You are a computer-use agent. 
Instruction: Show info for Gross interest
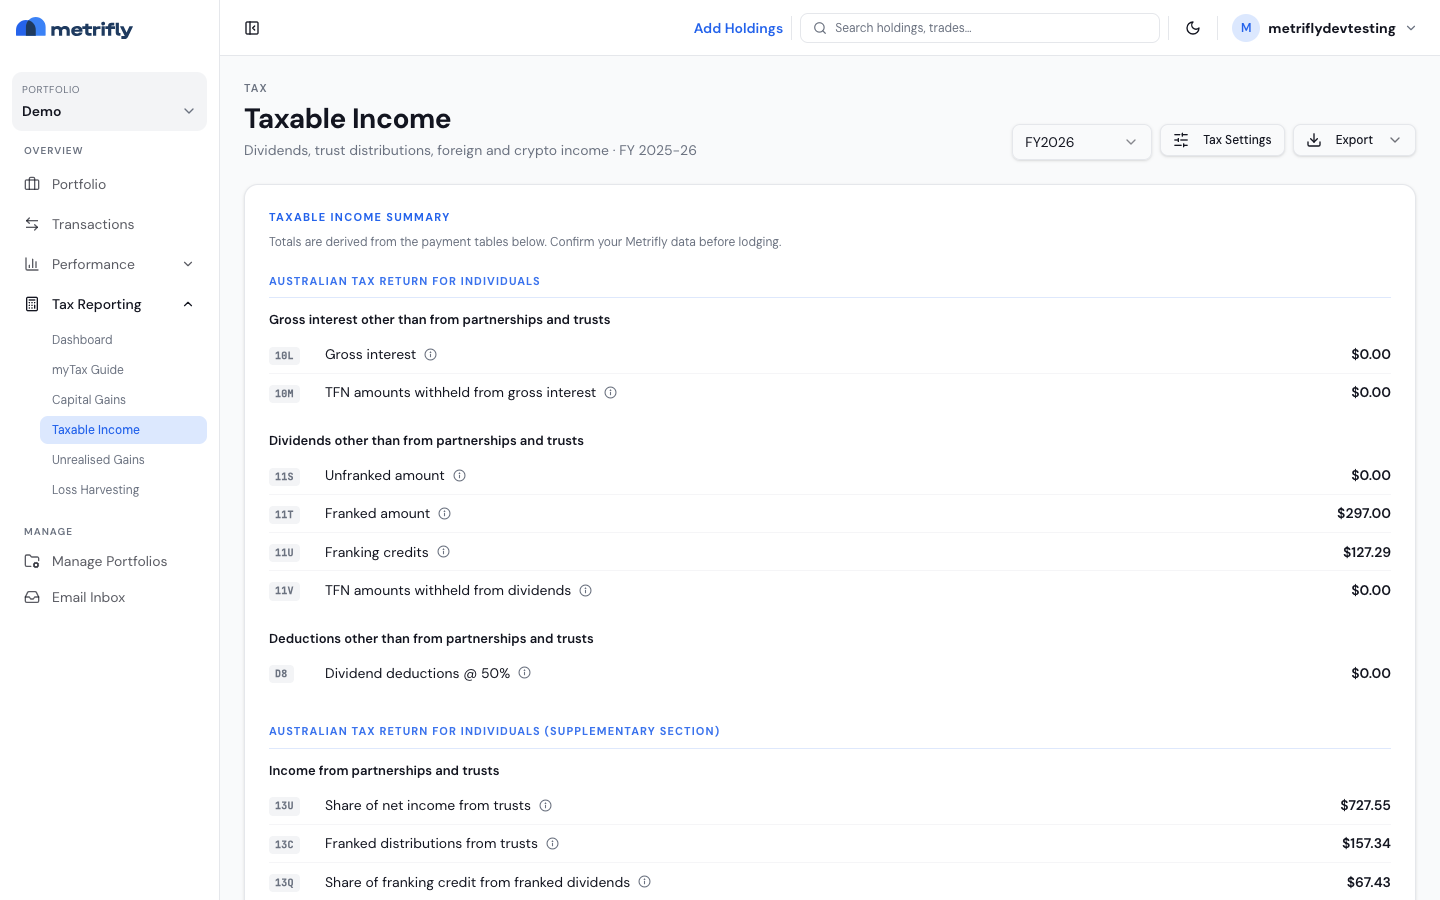point(430,355)
